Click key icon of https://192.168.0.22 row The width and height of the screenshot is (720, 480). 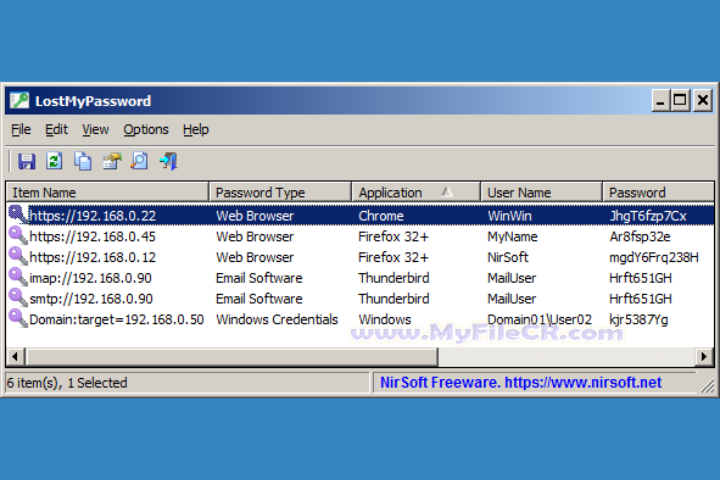(x=18, y=215)
